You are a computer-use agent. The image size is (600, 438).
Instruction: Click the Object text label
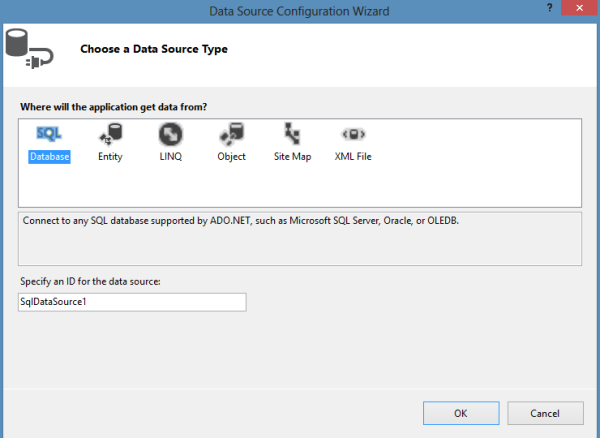[x=231, y=157]
